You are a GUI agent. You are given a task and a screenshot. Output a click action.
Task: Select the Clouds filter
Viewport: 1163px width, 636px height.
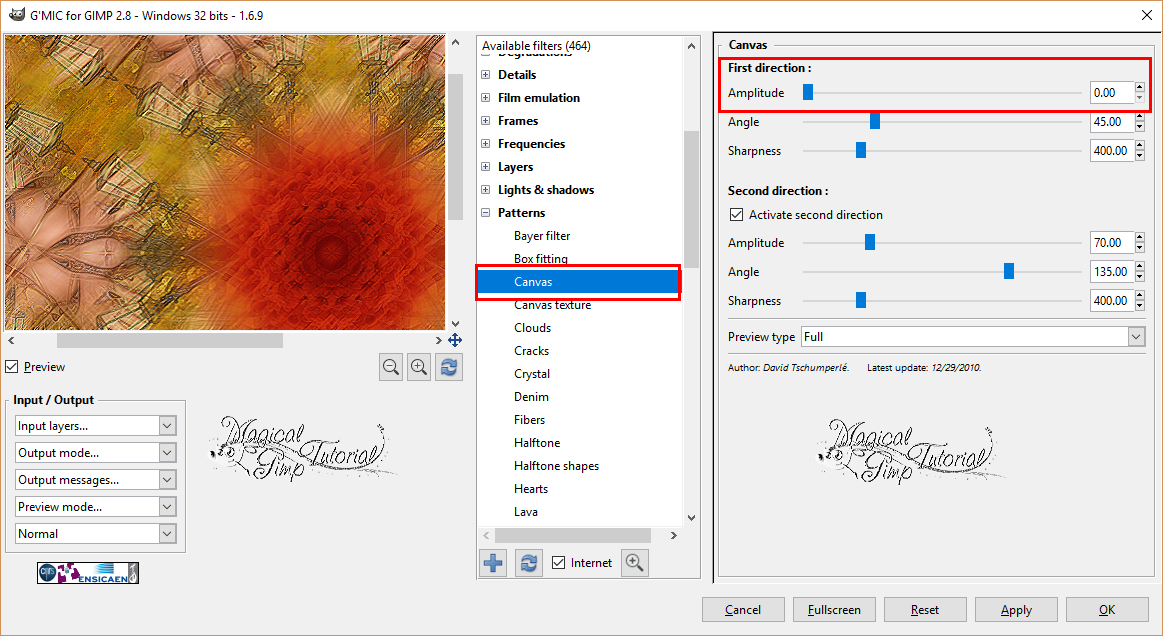click(532, 327)
